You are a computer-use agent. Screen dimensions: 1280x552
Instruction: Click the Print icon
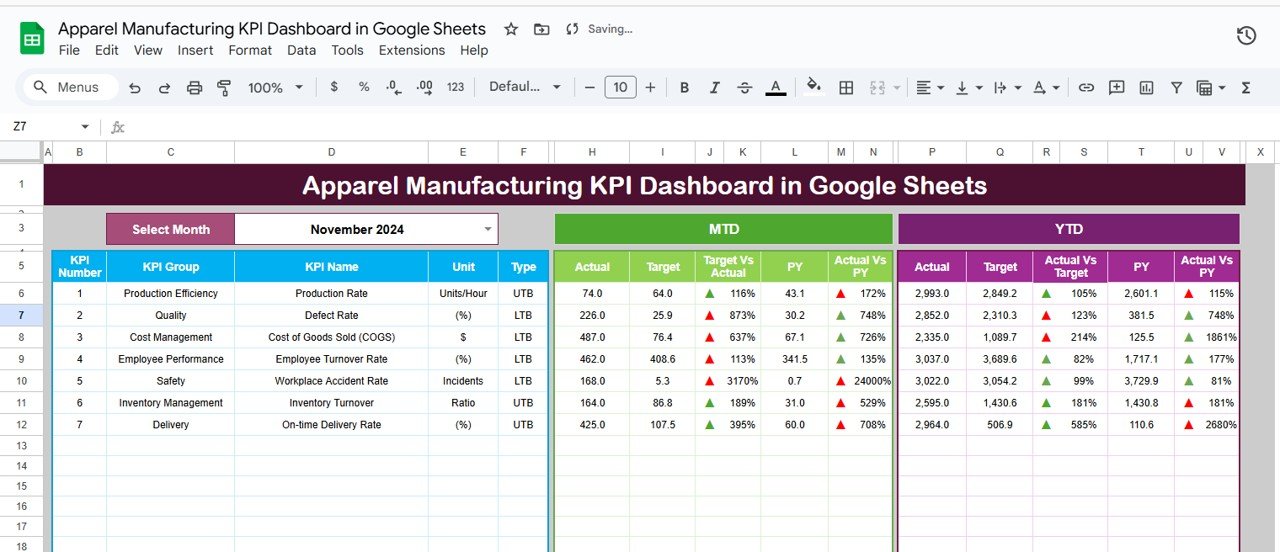[195, 88]
